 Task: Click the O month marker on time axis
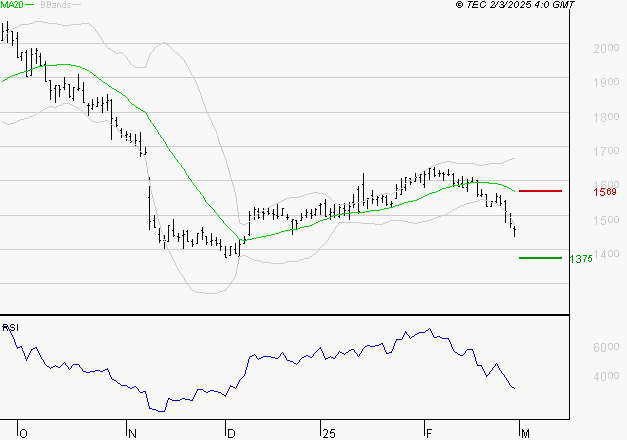tap(23, 434)
